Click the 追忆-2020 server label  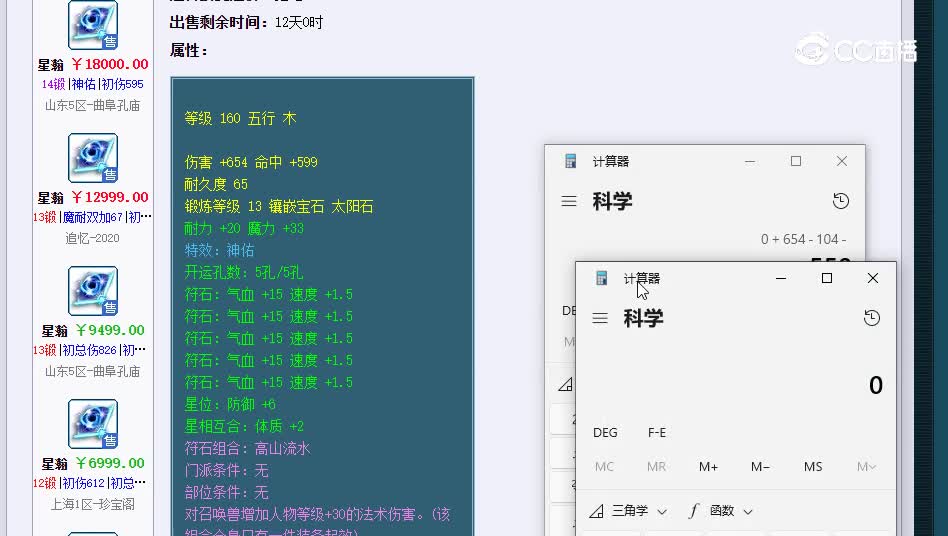(93, 238)
